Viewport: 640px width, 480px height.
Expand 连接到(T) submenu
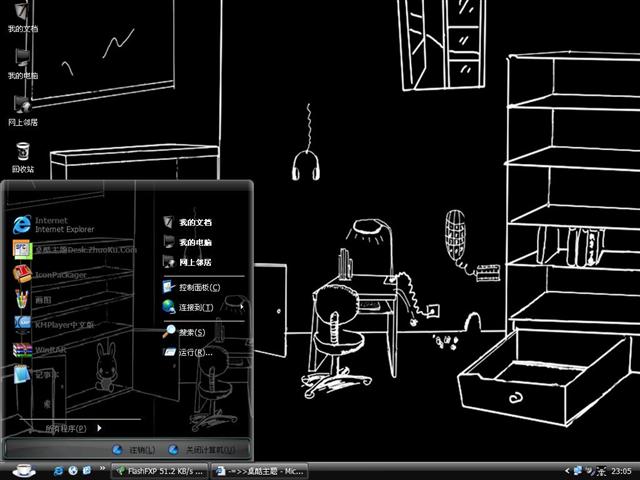coord(203,307)
